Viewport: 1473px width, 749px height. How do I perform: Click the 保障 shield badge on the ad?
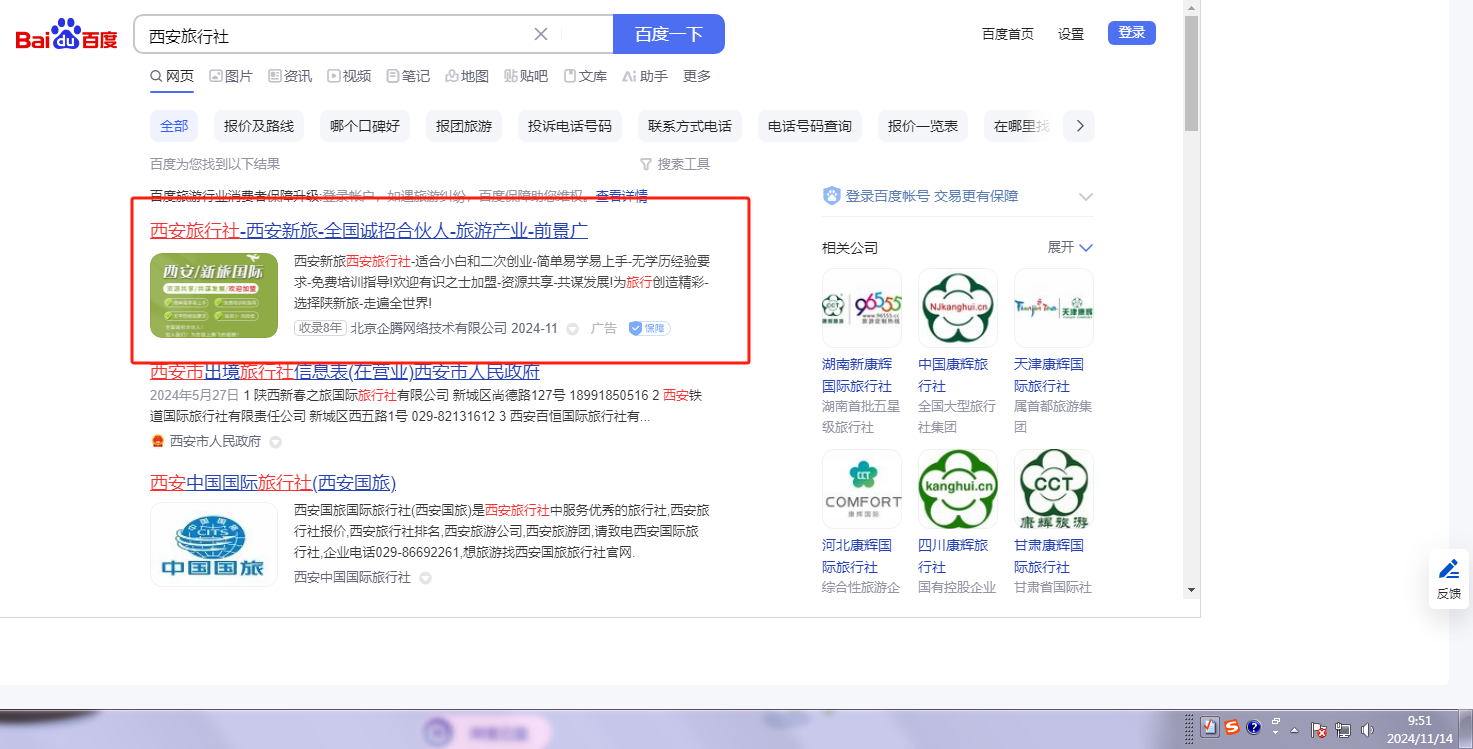tap(649, 328)
